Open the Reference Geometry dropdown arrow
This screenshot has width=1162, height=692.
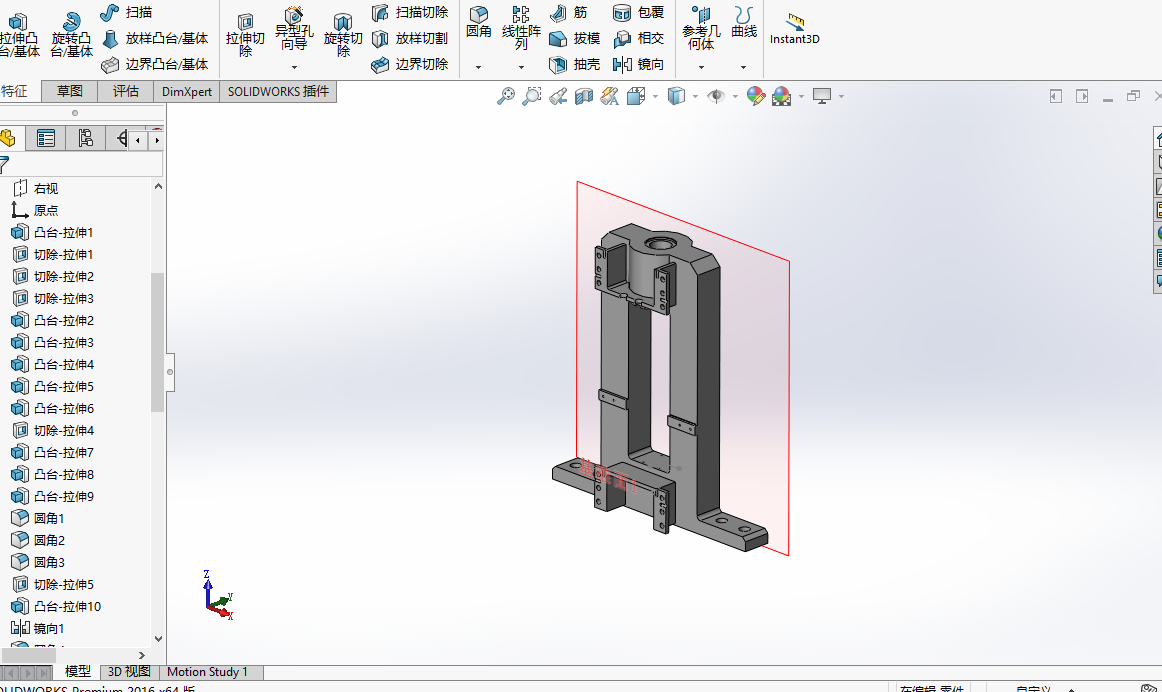pos(701,67)
